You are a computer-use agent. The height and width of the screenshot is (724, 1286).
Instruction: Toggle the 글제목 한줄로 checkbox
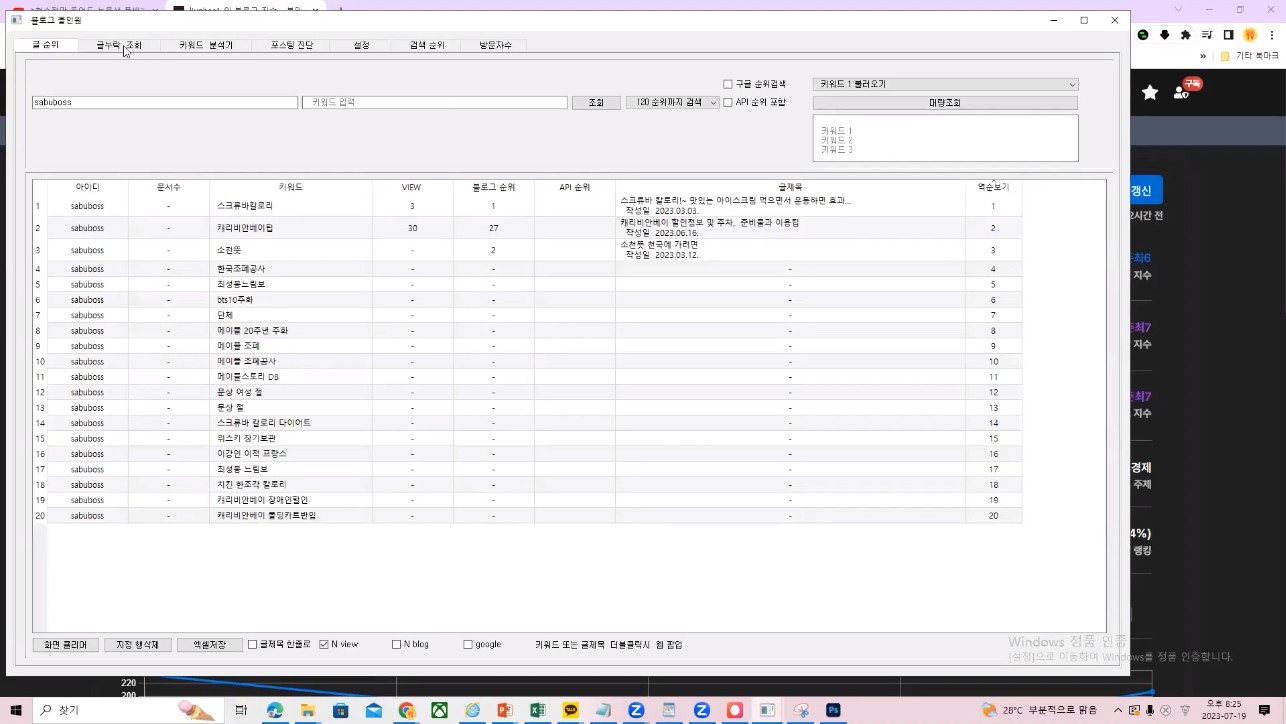click(x=252, y=645)
